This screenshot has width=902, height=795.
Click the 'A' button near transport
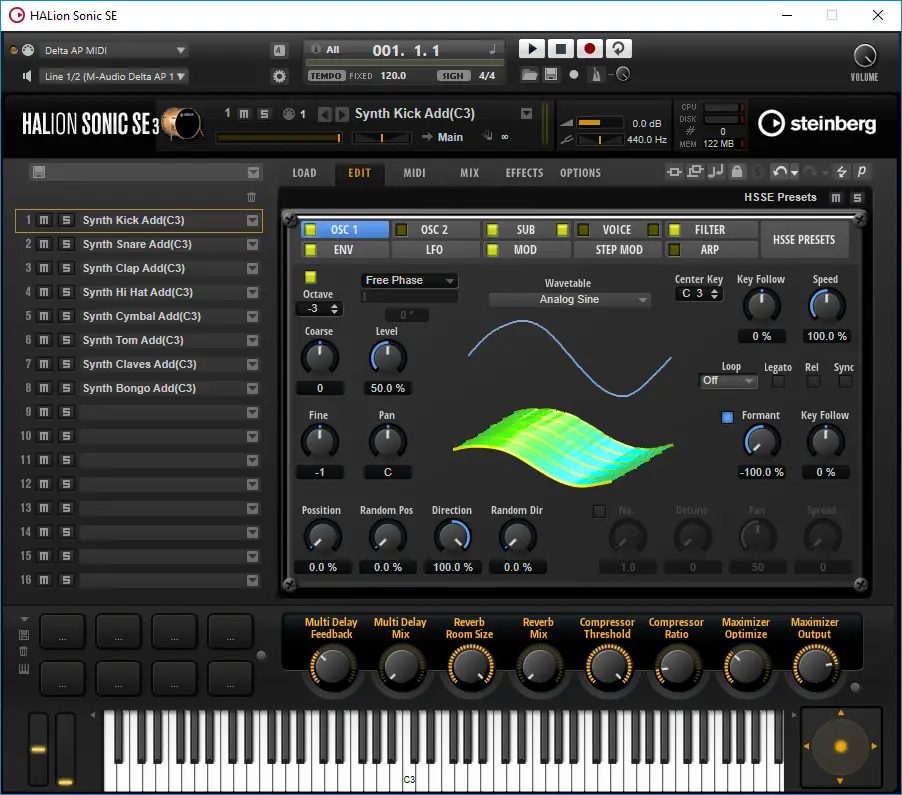(x=279, y=51)
